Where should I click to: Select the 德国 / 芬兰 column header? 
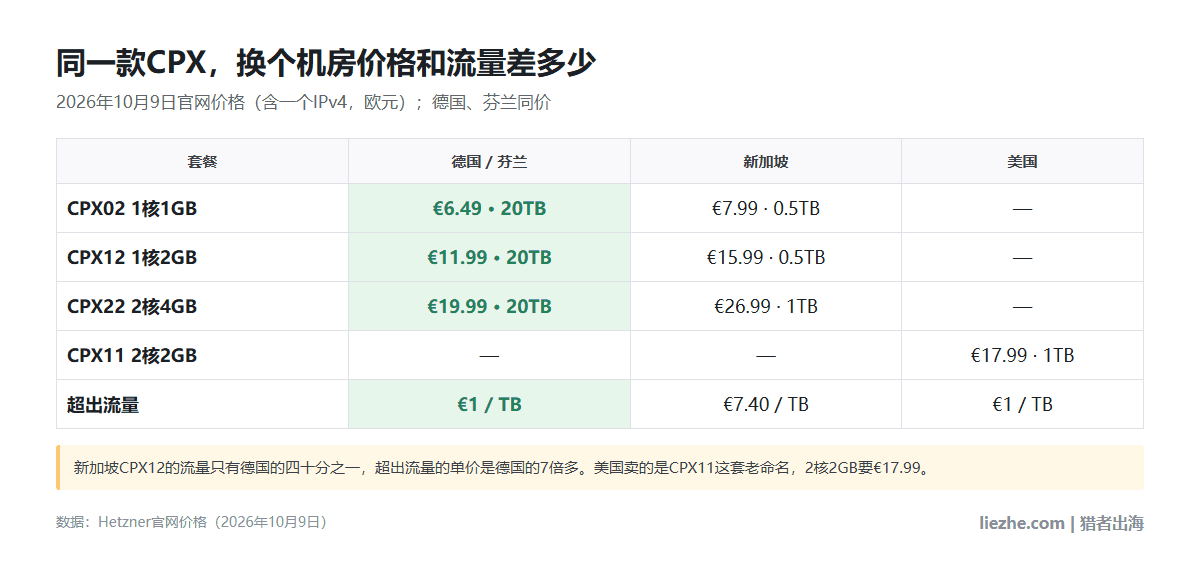point(489,161)
